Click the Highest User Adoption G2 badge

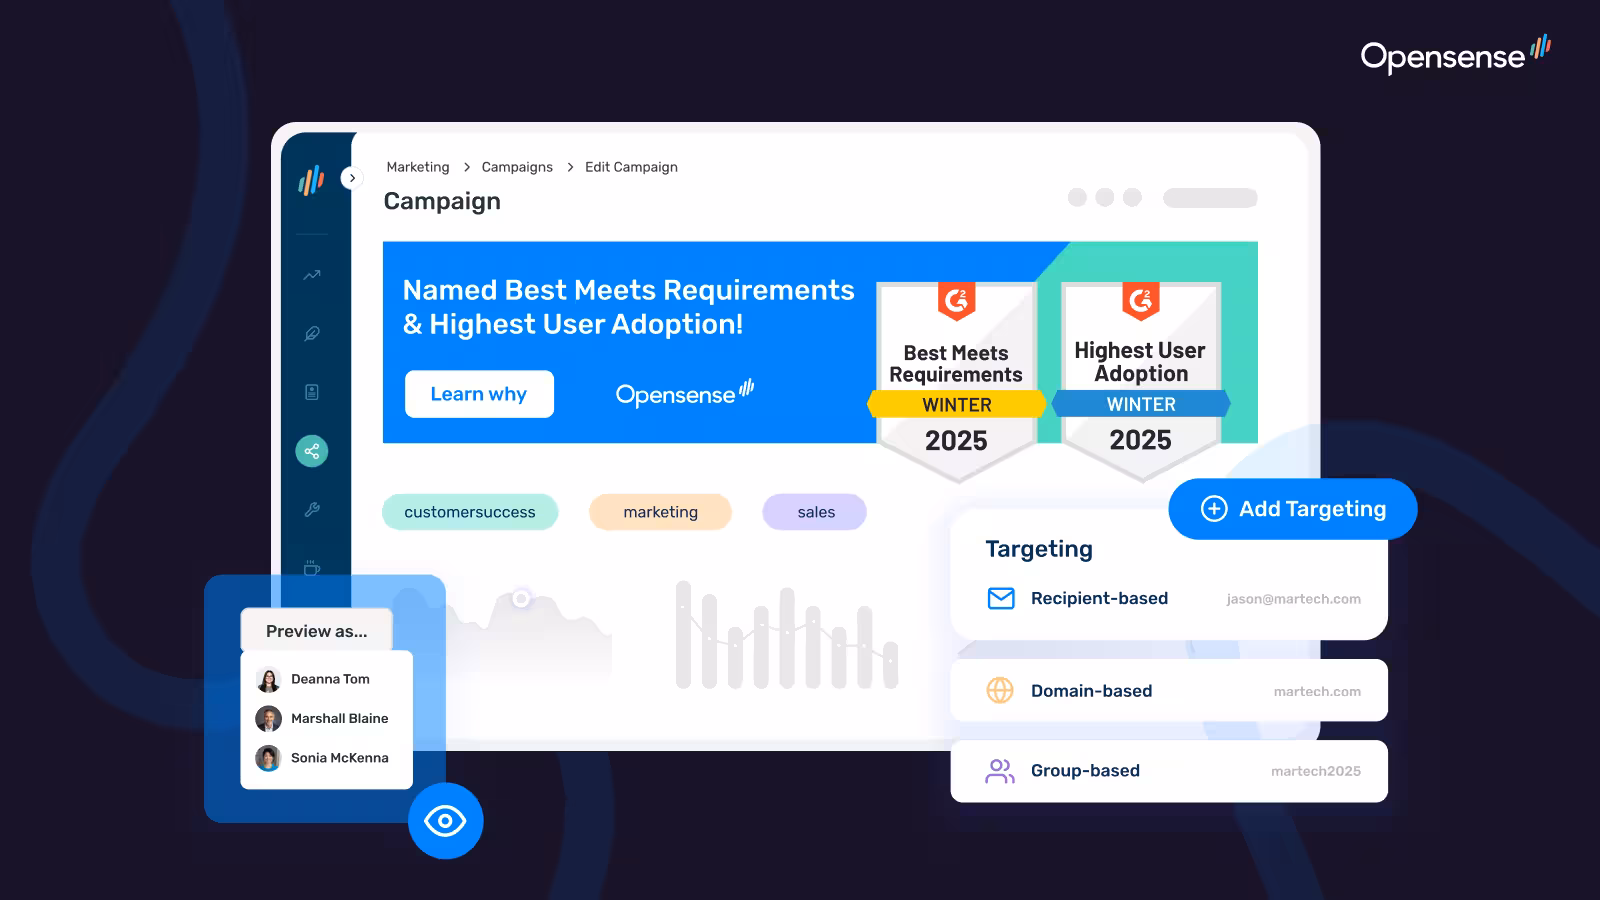point(1141,382)
